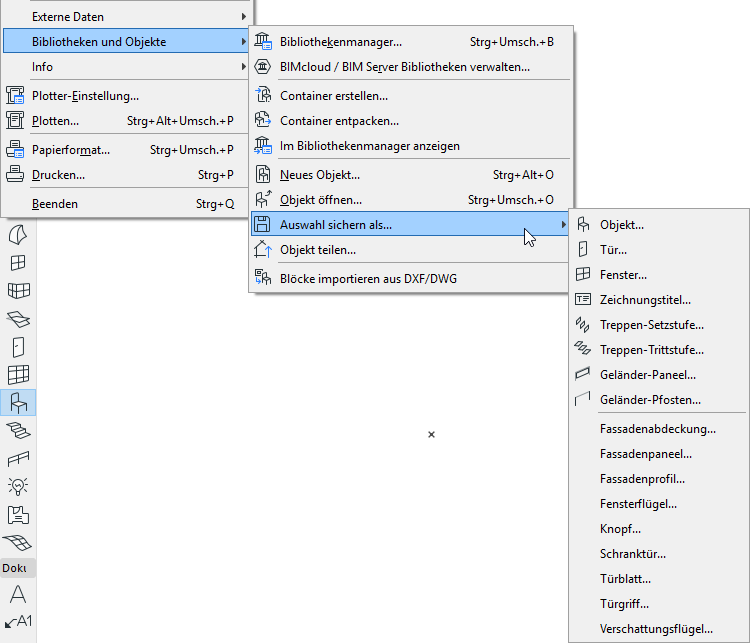750x643 pixels.
Task: Select the Door tool in the left toolbox
Action: (18, 347)
